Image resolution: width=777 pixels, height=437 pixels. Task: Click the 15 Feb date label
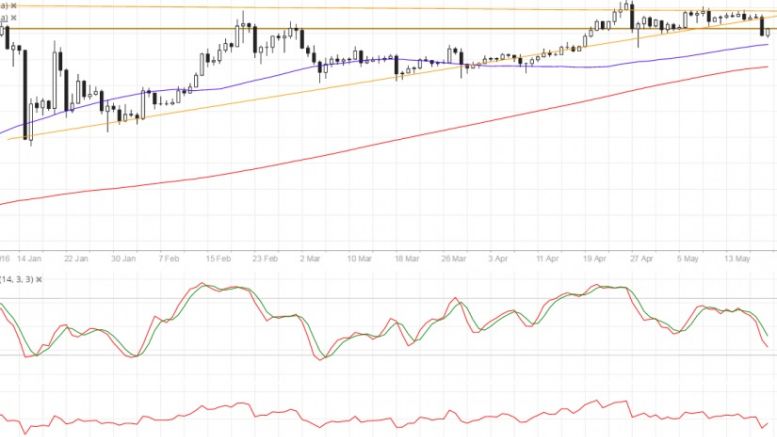(x=220, y=258)
